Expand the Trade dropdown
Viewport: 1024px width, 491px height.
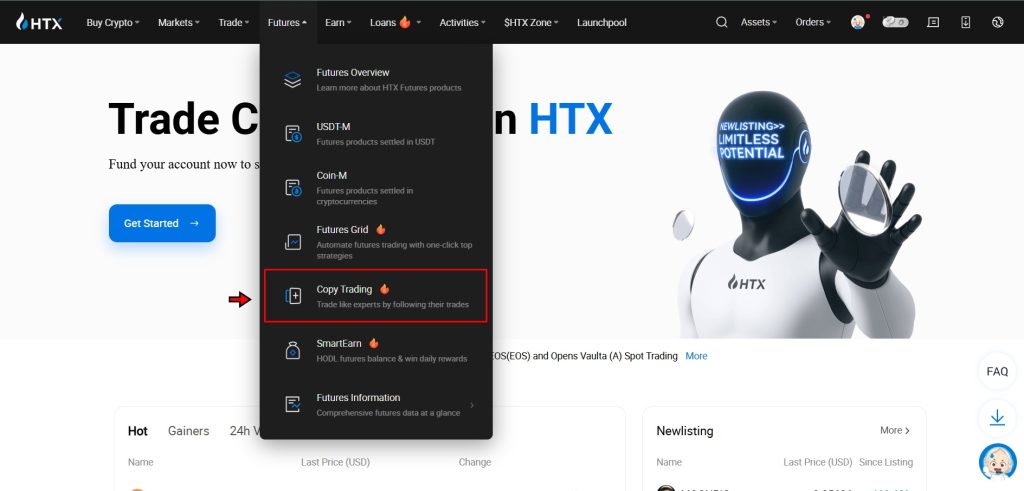pos(234,22)
